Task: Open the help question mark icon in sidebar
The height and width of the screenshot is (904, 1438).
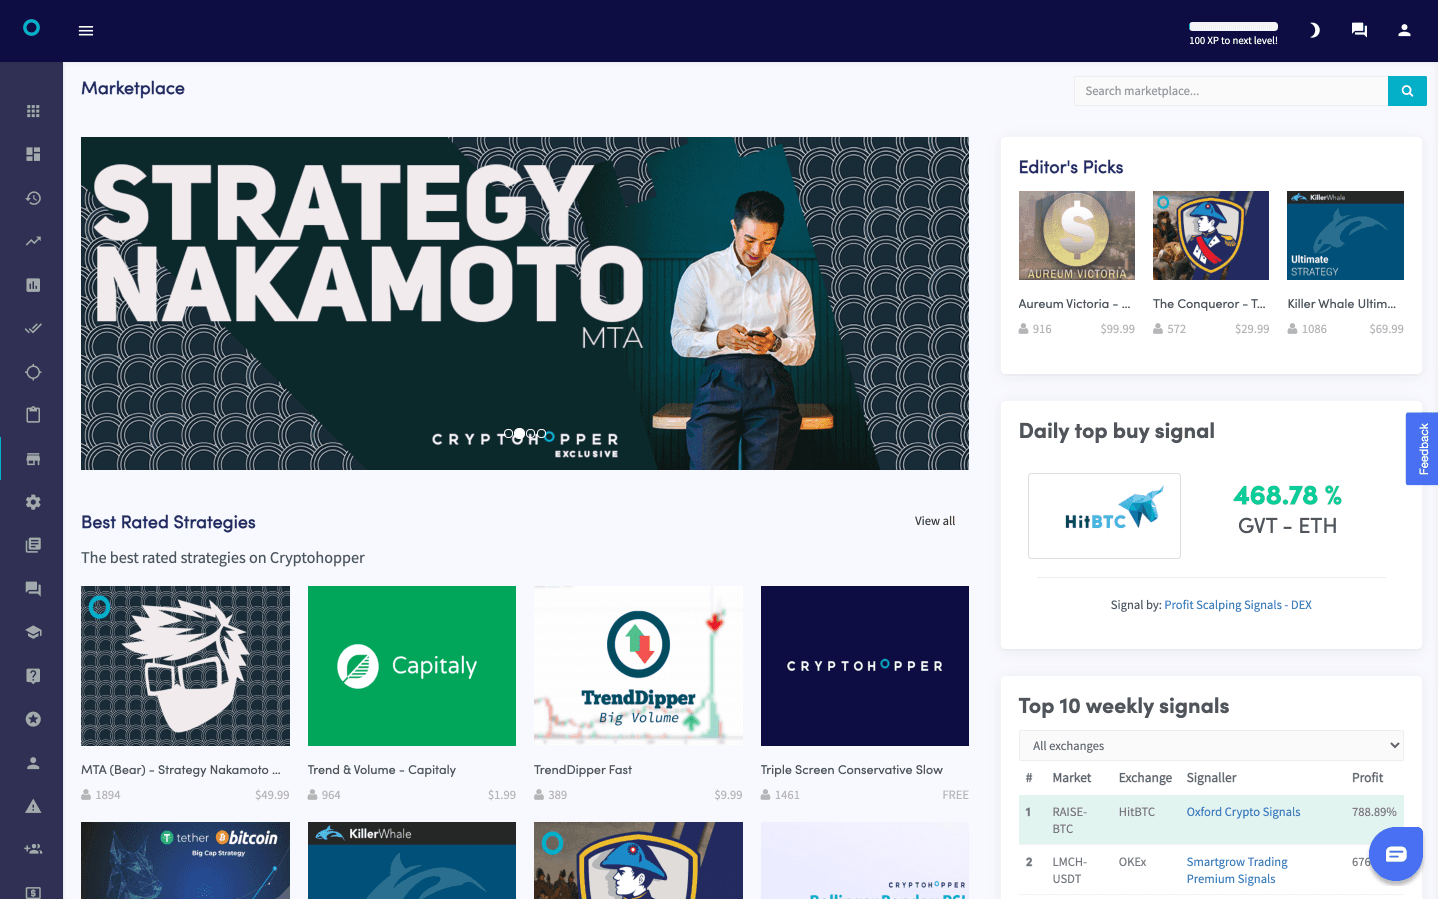Action: pos(33,676)
